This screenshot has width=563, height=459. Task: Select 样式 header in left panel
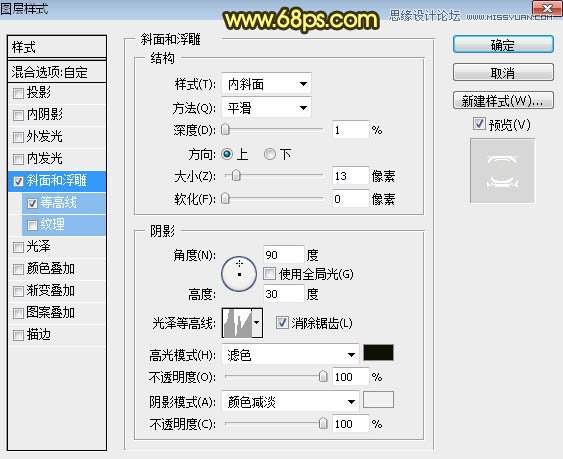pos(57,47)
